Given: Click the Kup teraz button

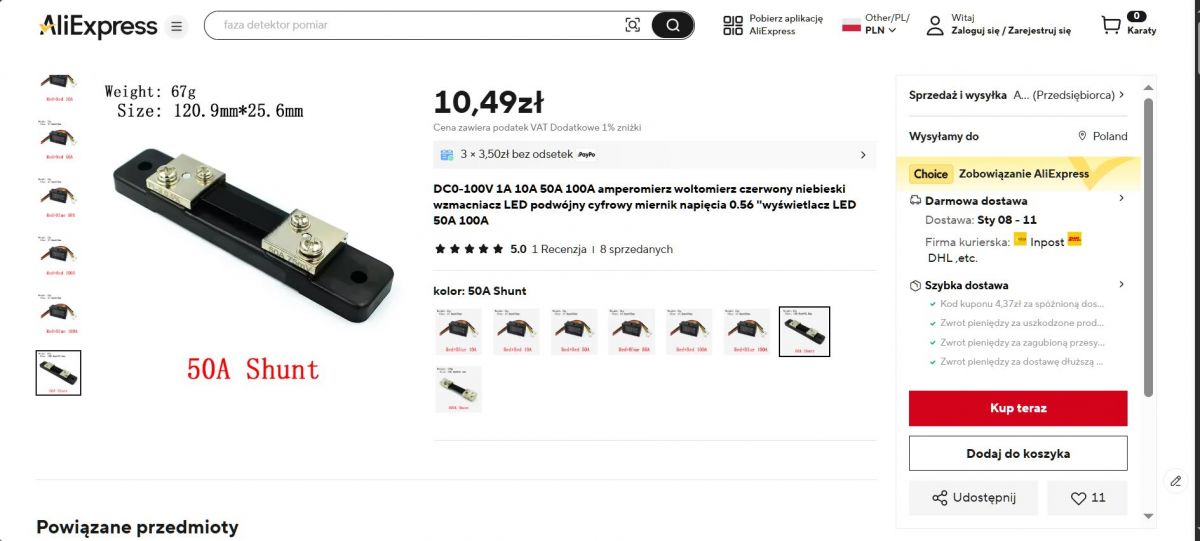Looking at the screenshot, I should click(1018, 408).
